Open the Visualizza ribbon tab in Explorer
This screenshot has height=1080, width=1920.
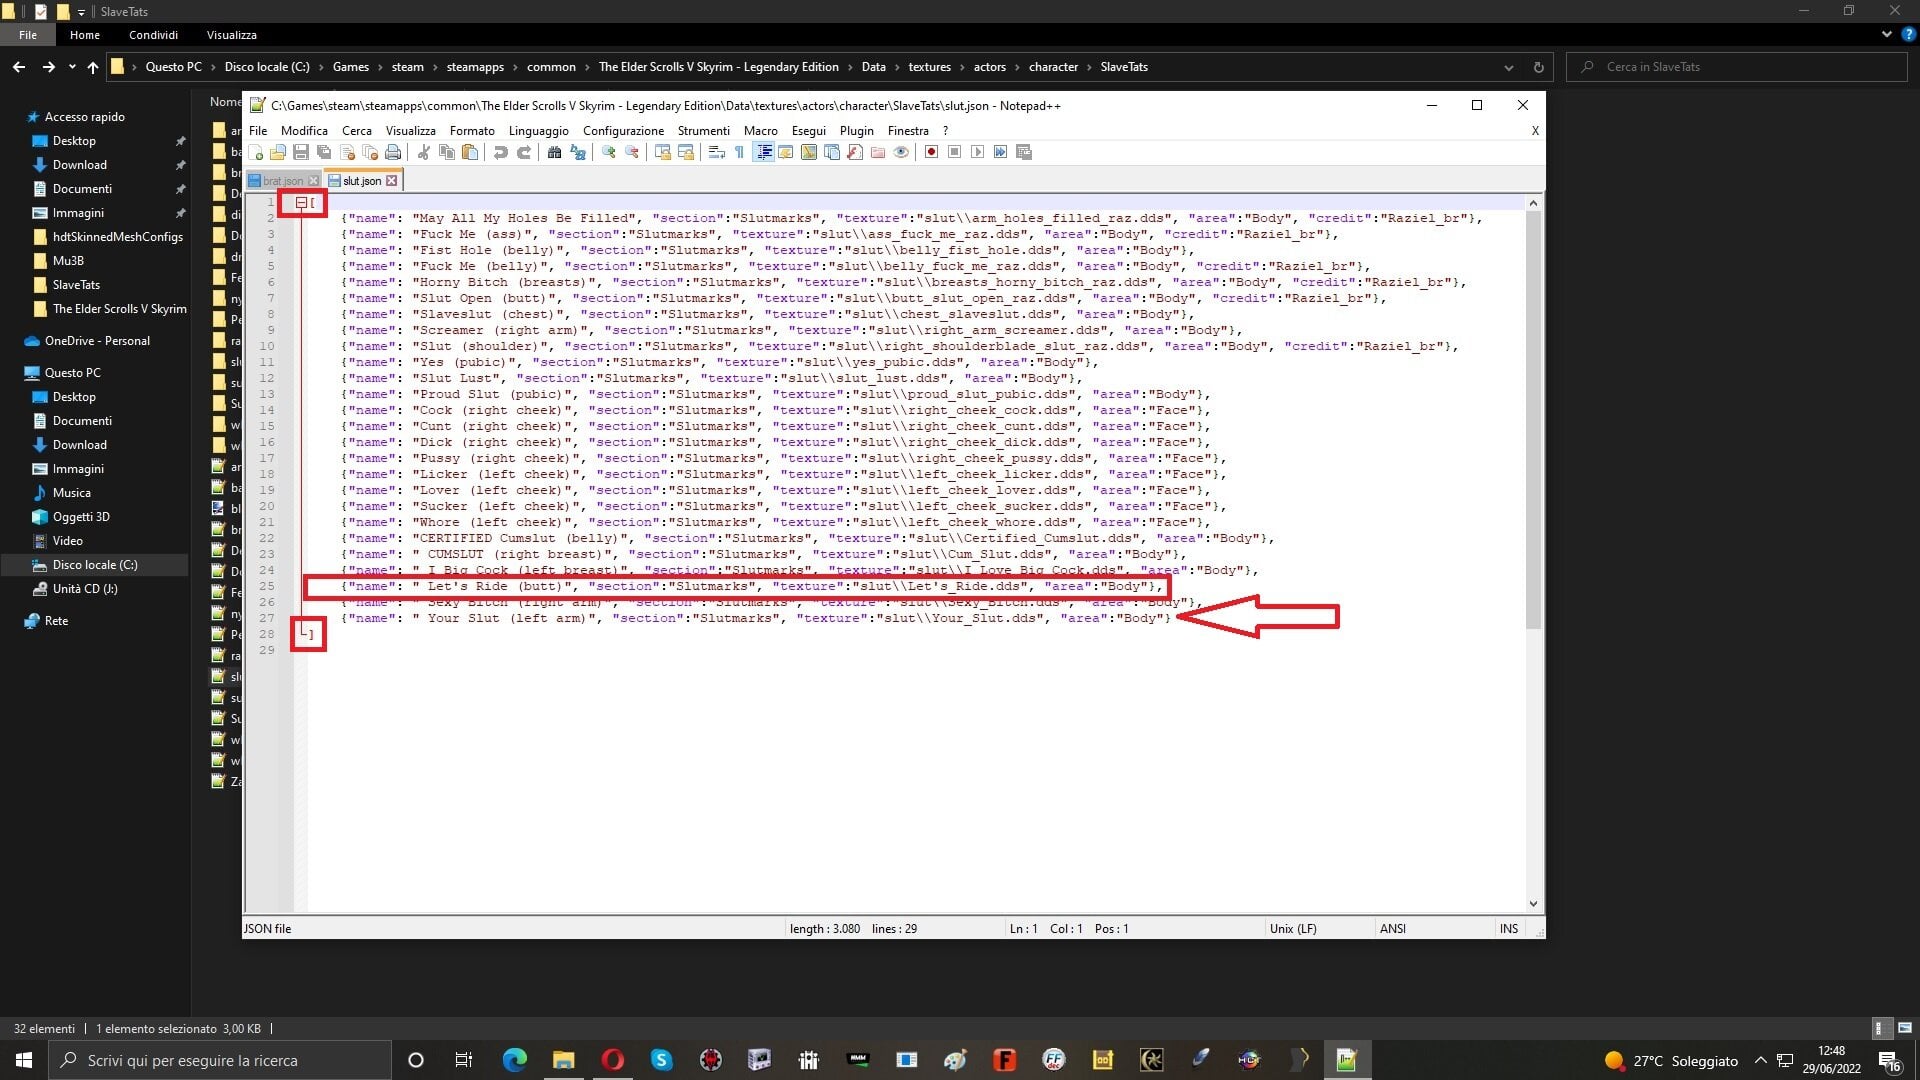(231, 35)
